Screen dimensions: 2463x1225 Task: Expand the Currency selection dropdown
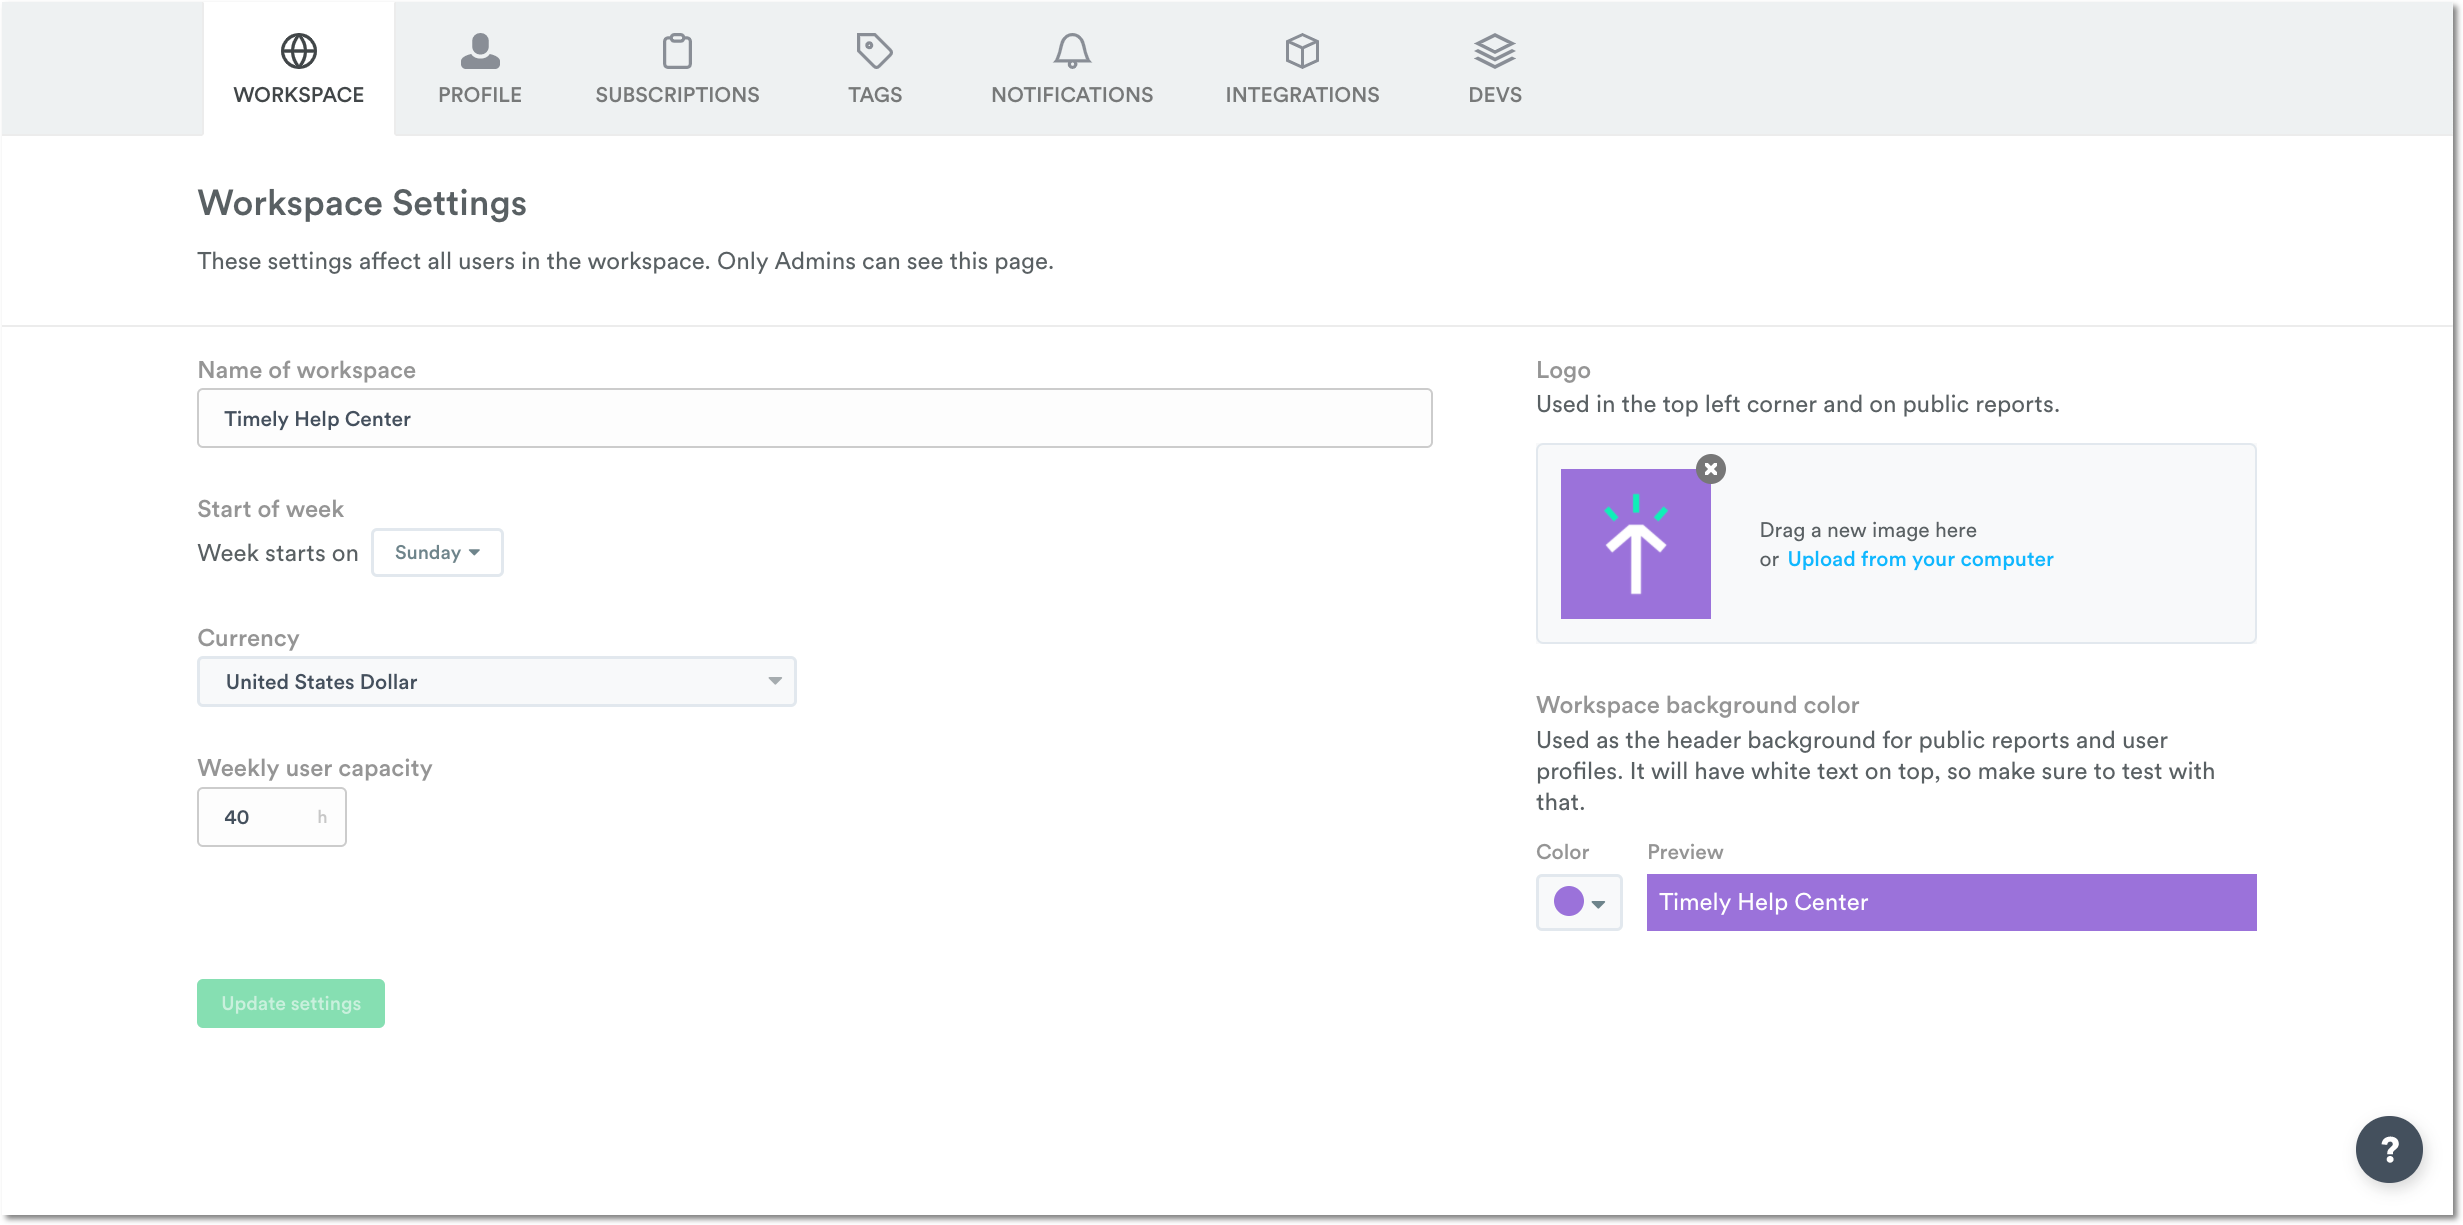point(496,681)
